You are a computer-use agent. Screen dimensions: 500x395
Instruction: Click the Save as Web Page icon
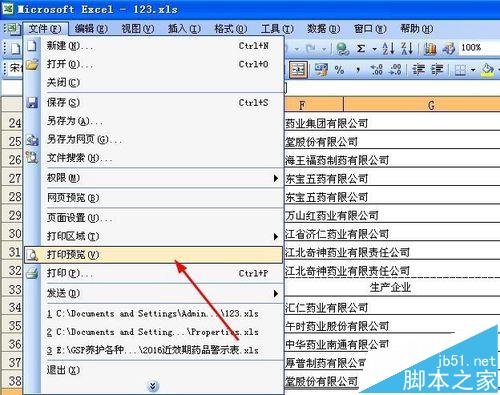[32, 139]
